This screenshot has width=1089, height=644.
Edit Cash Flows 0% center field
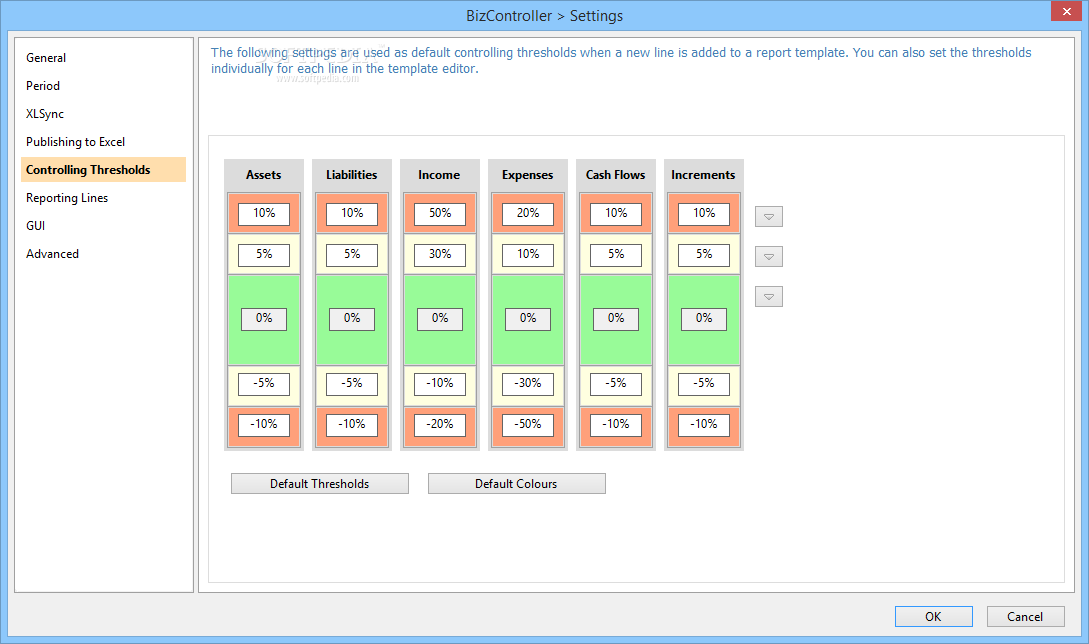(x=616, y=319)
